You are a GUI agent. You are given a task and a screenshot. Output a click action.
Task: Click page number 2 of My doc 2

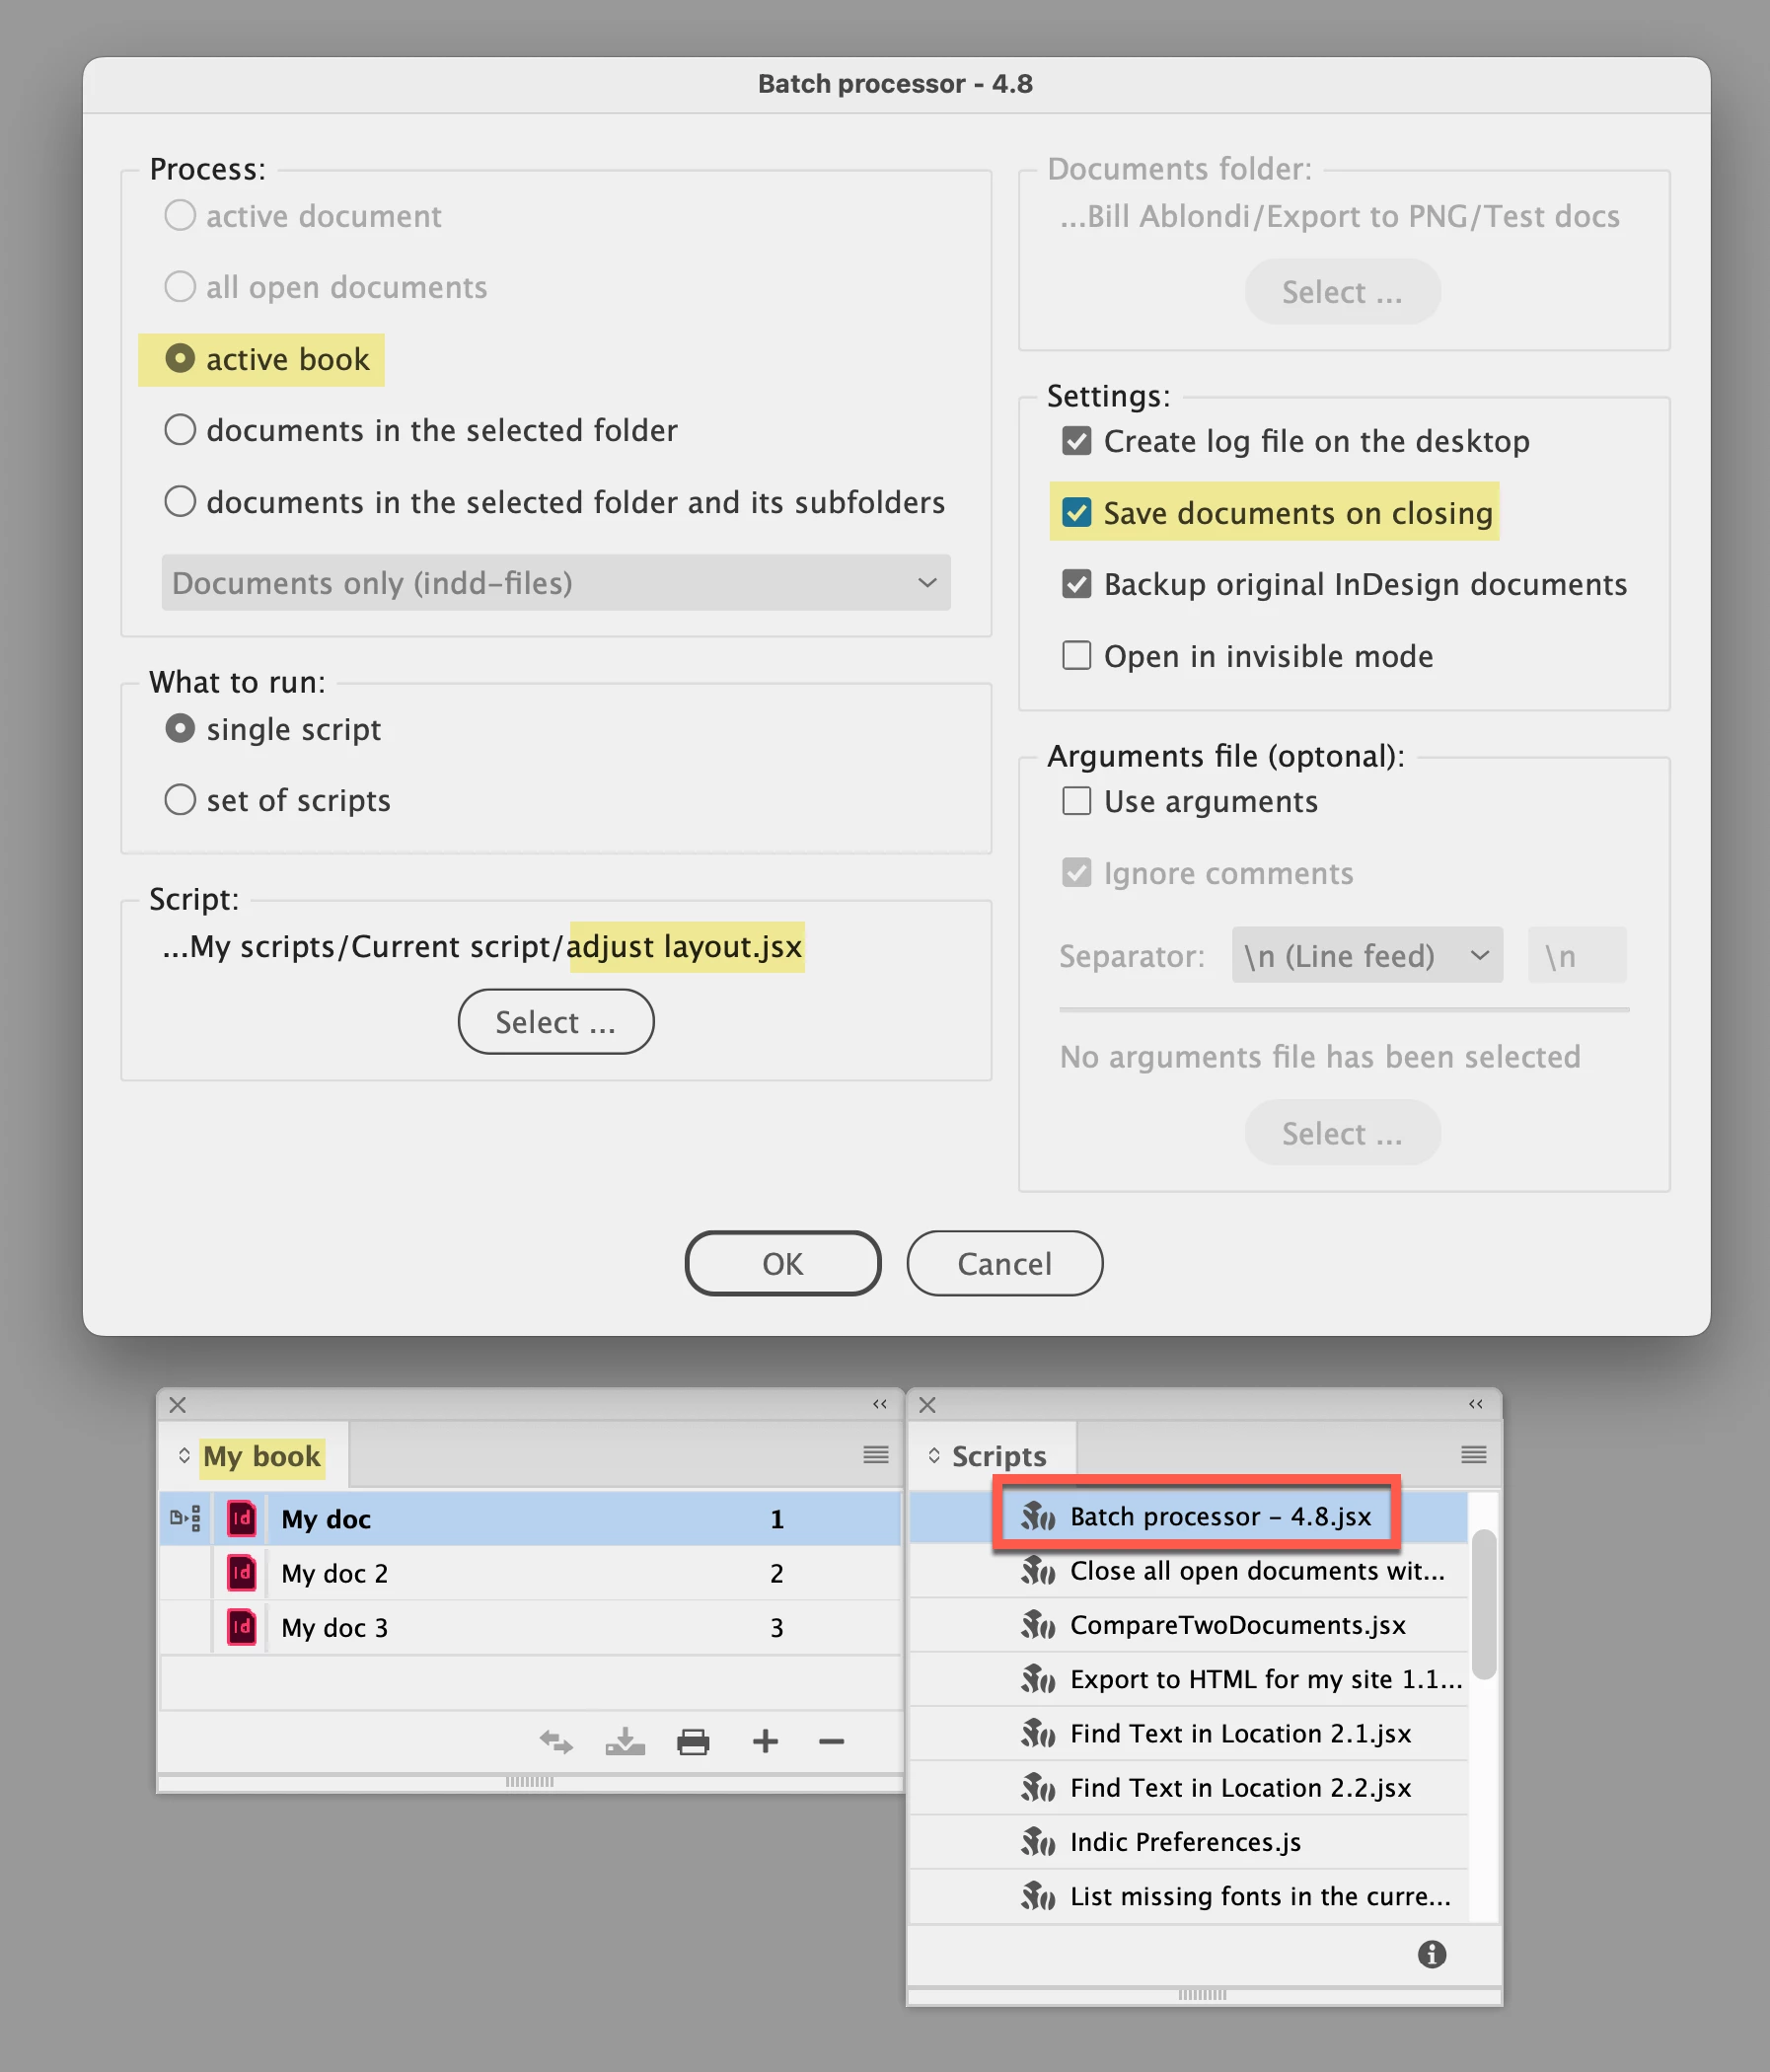point(777,1573)
